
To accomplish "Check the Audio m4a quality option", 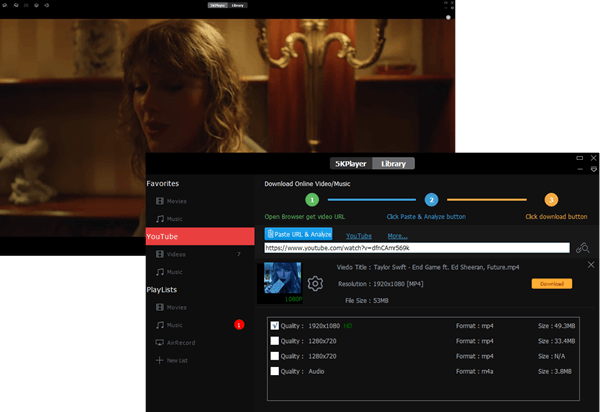I will click(x=275, y=371).
